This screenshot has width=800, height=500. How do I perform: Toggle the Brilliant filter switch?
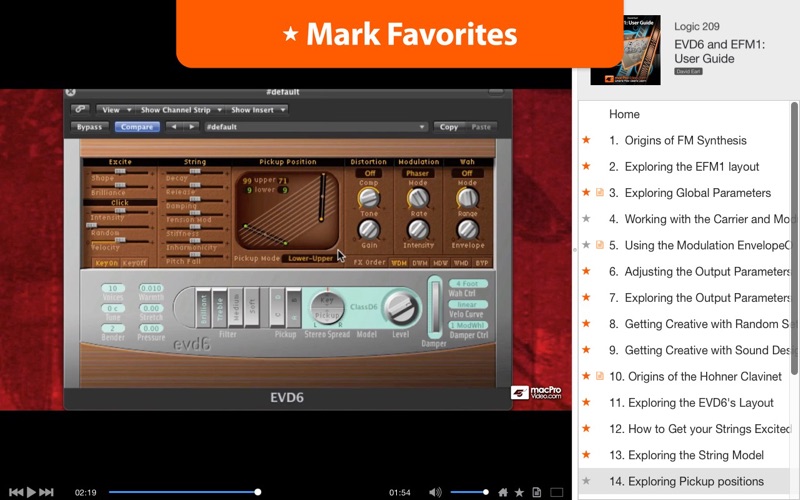click(x=204, y=308)
